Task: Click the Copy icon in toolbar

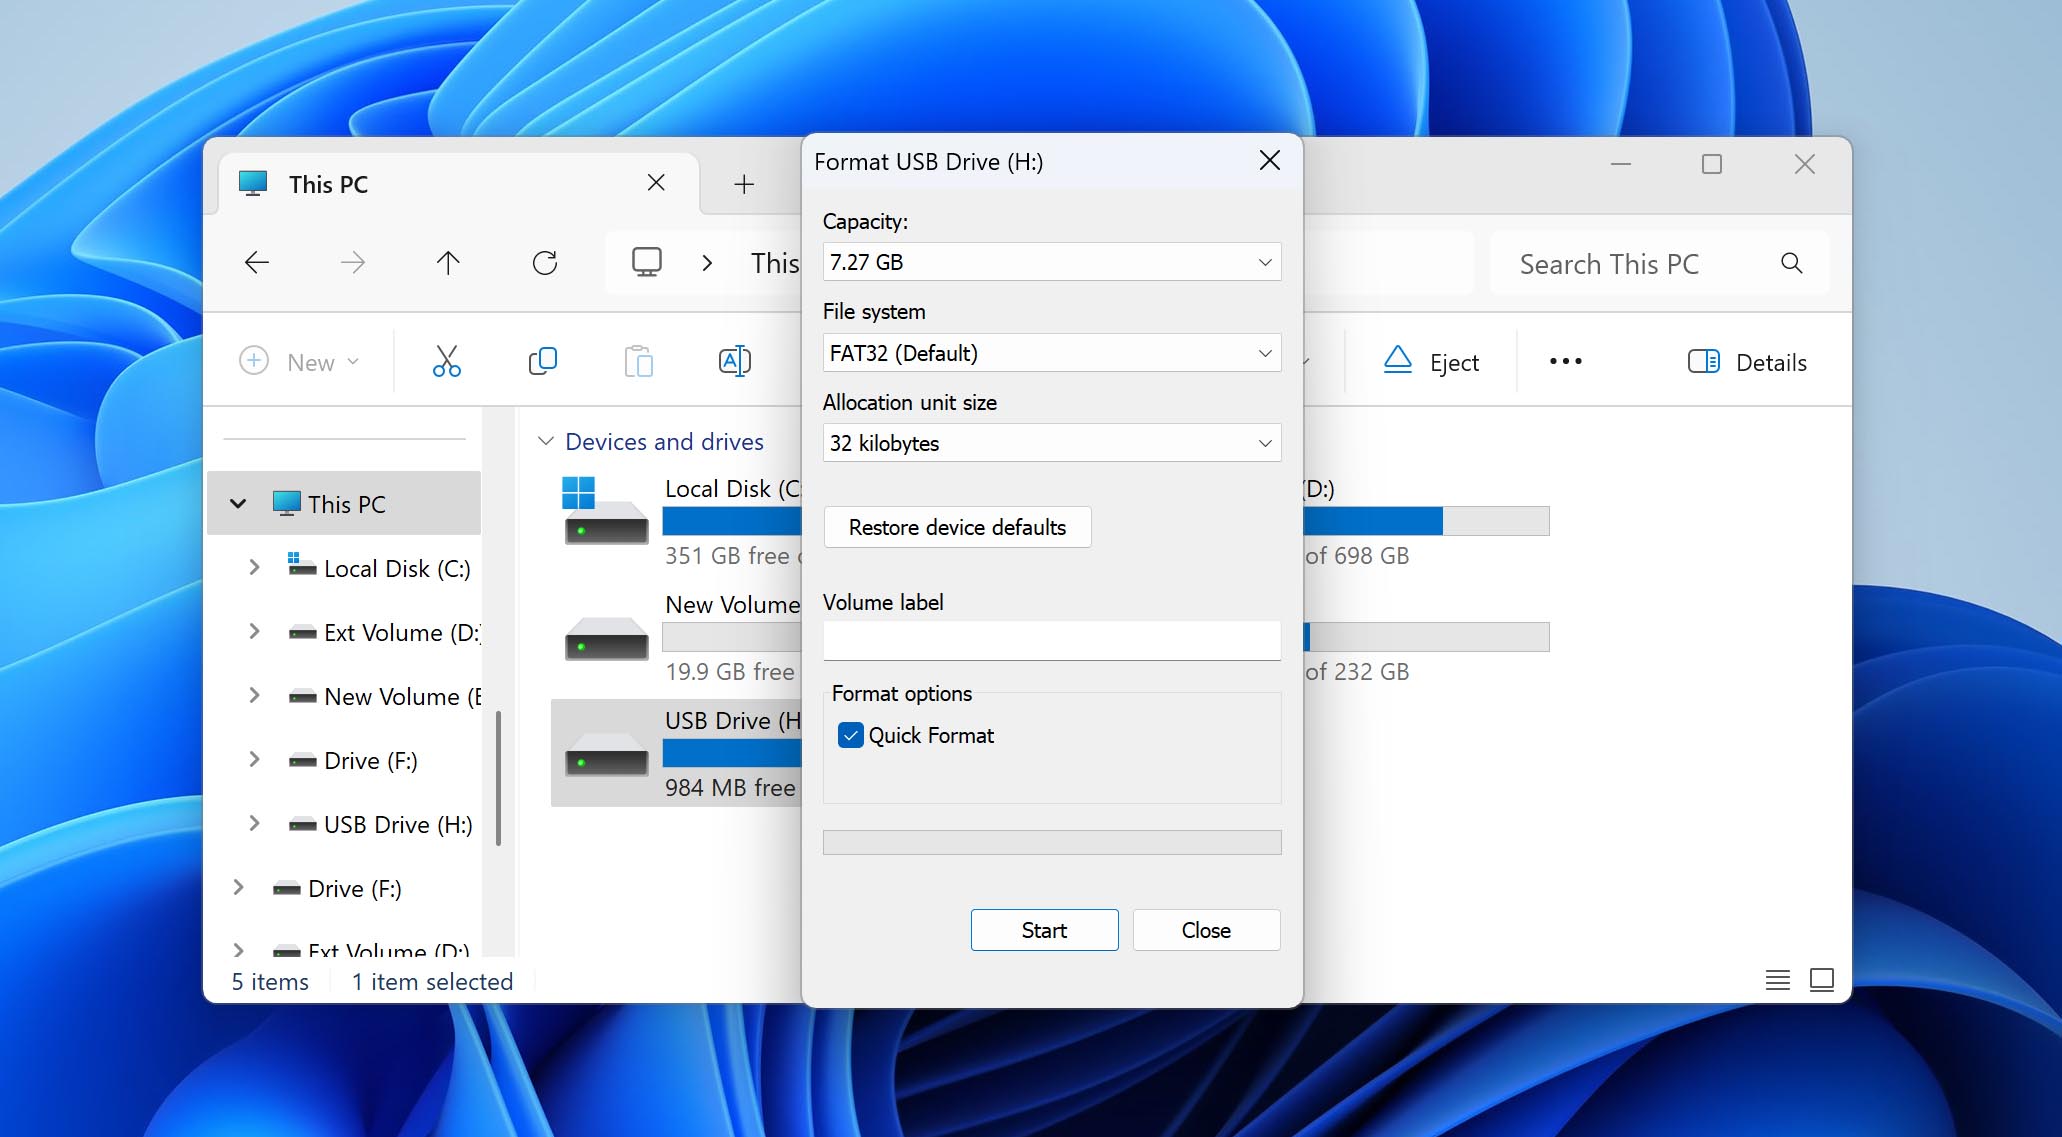Action: pos(542,361)
